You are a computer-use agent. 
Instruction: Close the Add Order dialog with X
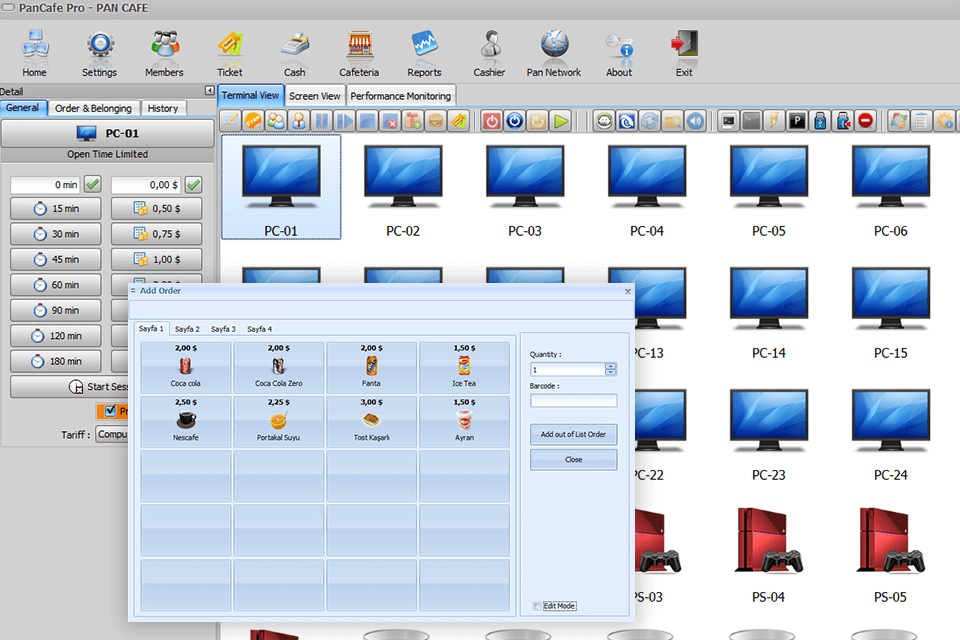(628, 292)
